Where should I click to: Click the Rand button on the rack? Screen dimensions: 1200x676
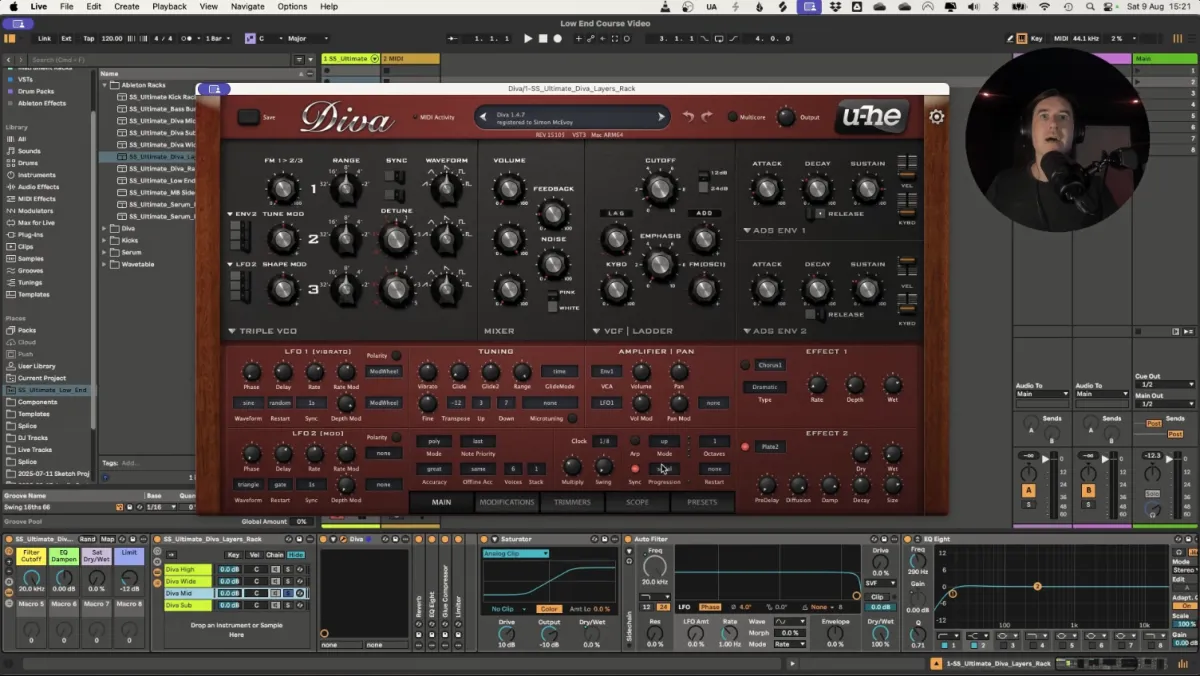click(88, 540)
